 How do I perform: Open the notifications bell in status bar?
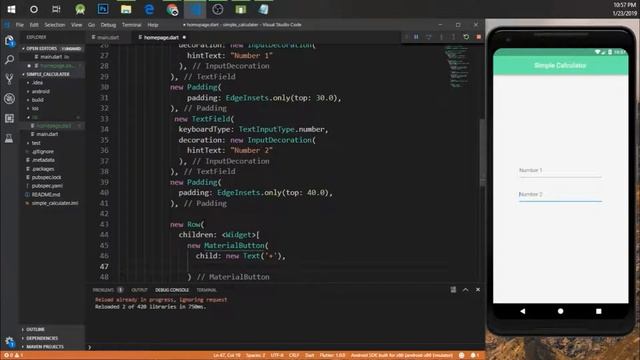coord(475,356)
